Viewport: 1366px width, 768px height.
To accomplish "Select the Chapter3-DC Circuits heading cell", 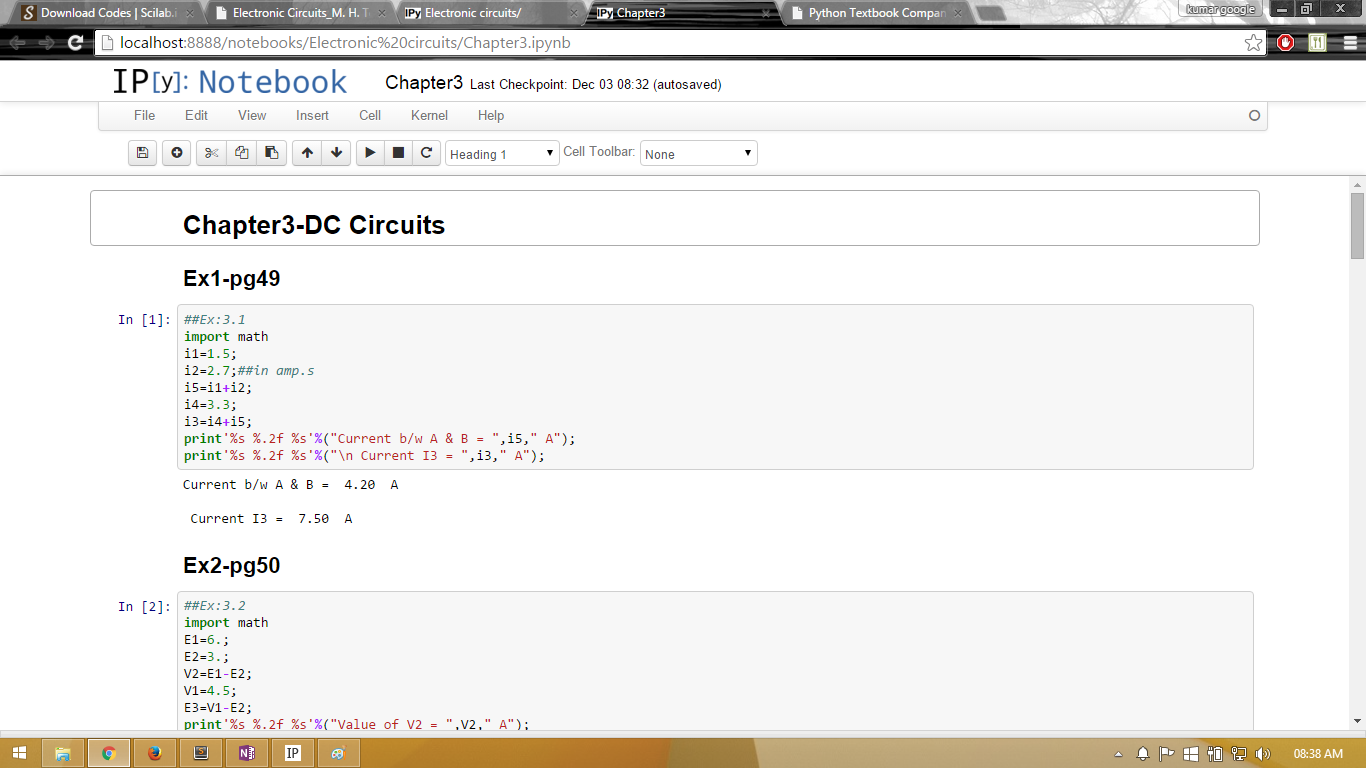I will coord(675,218).
